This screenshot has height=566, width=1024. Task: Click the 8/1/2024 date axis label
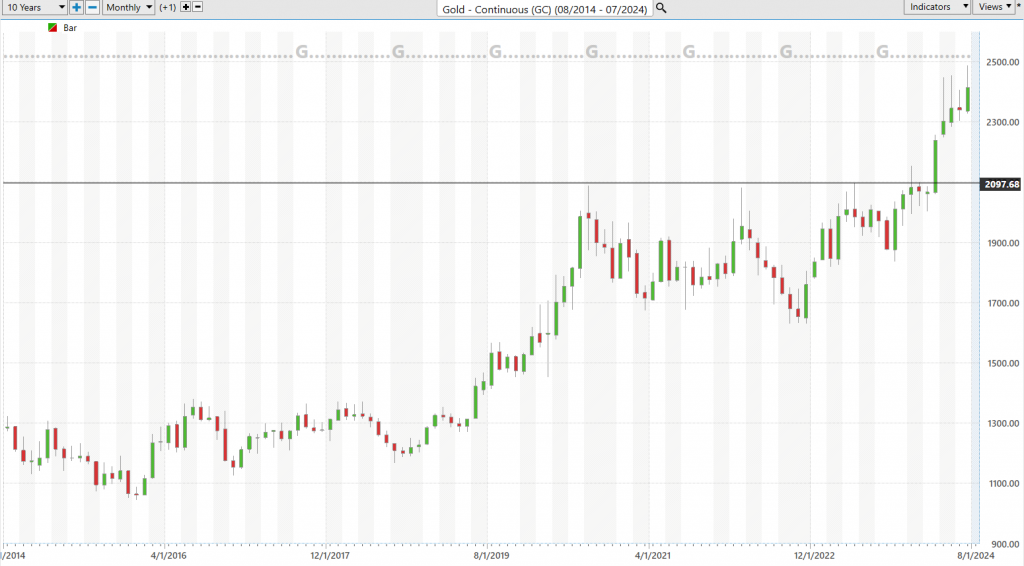pyautogui.click(x=976, y=556)
